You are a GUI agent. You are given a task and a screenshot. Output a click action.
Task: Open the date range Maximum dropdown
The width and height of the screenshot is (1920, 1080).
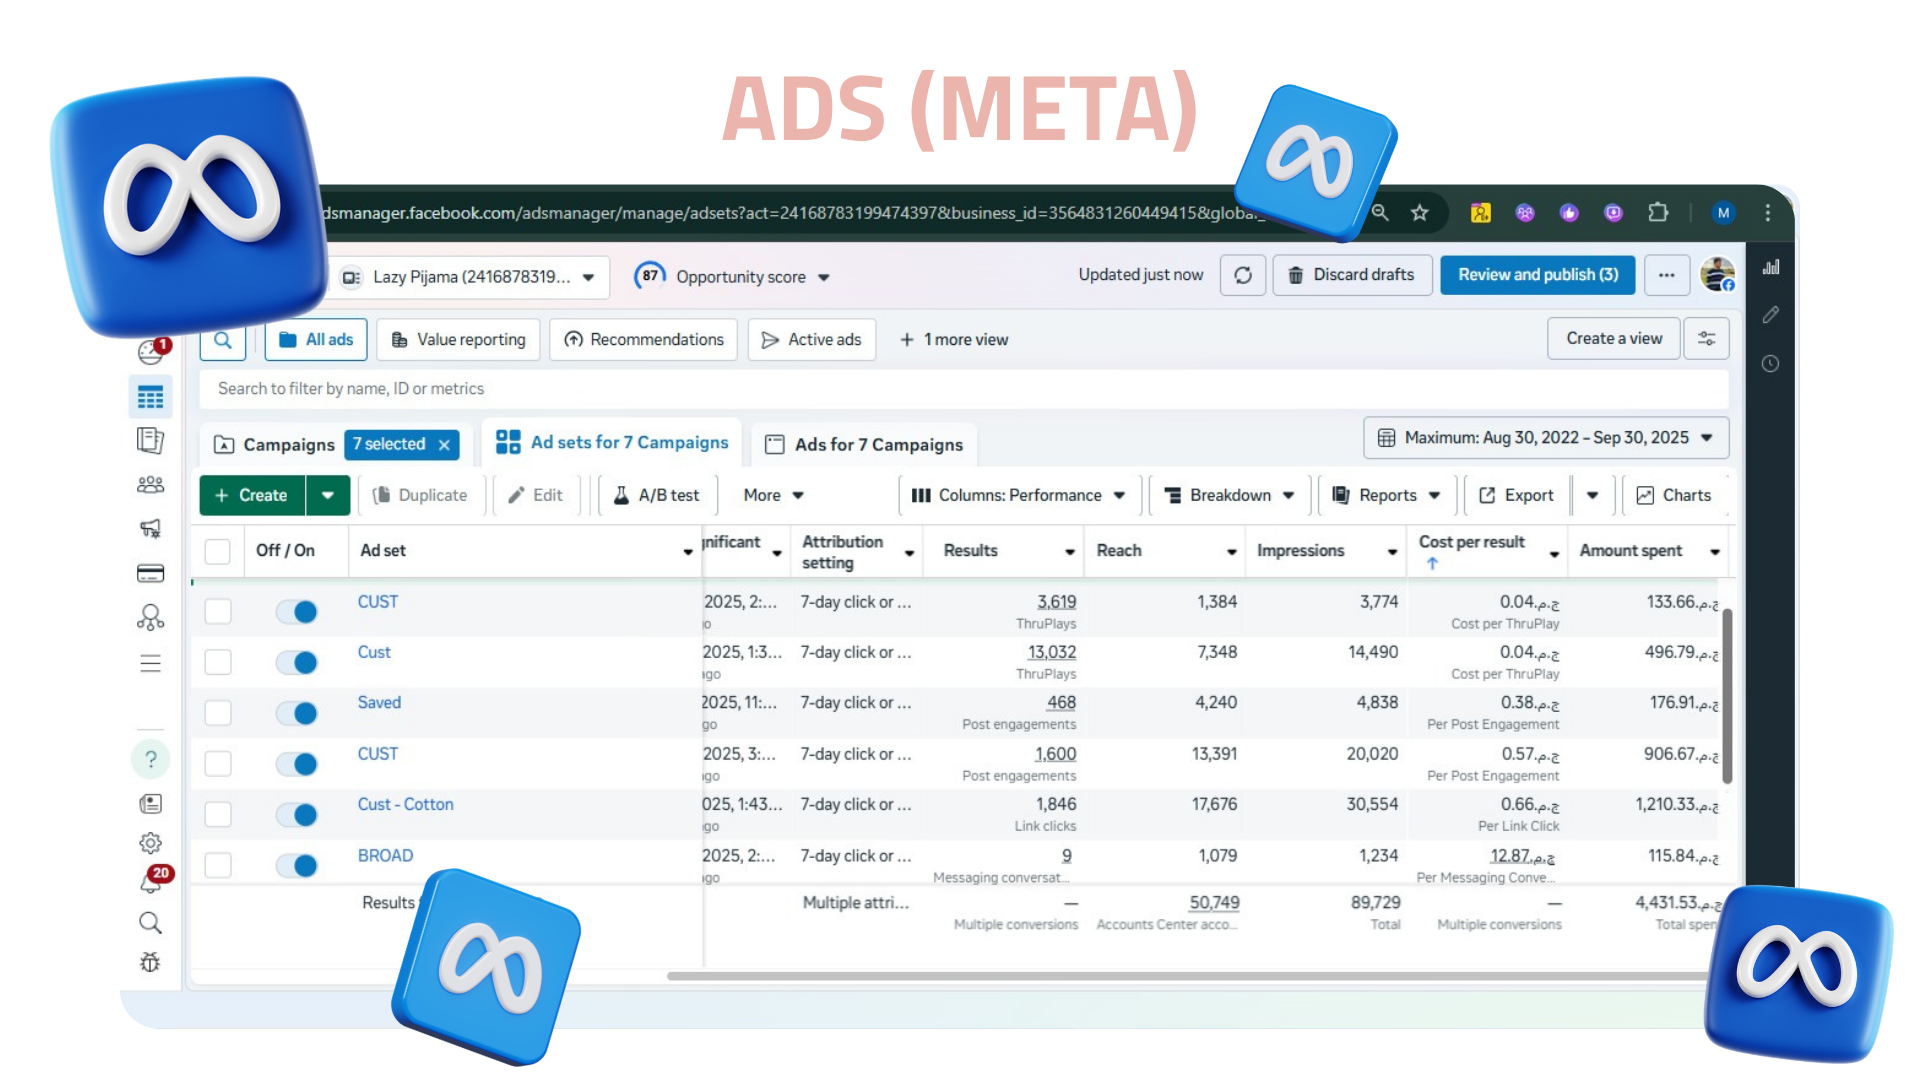(1545, 438)
